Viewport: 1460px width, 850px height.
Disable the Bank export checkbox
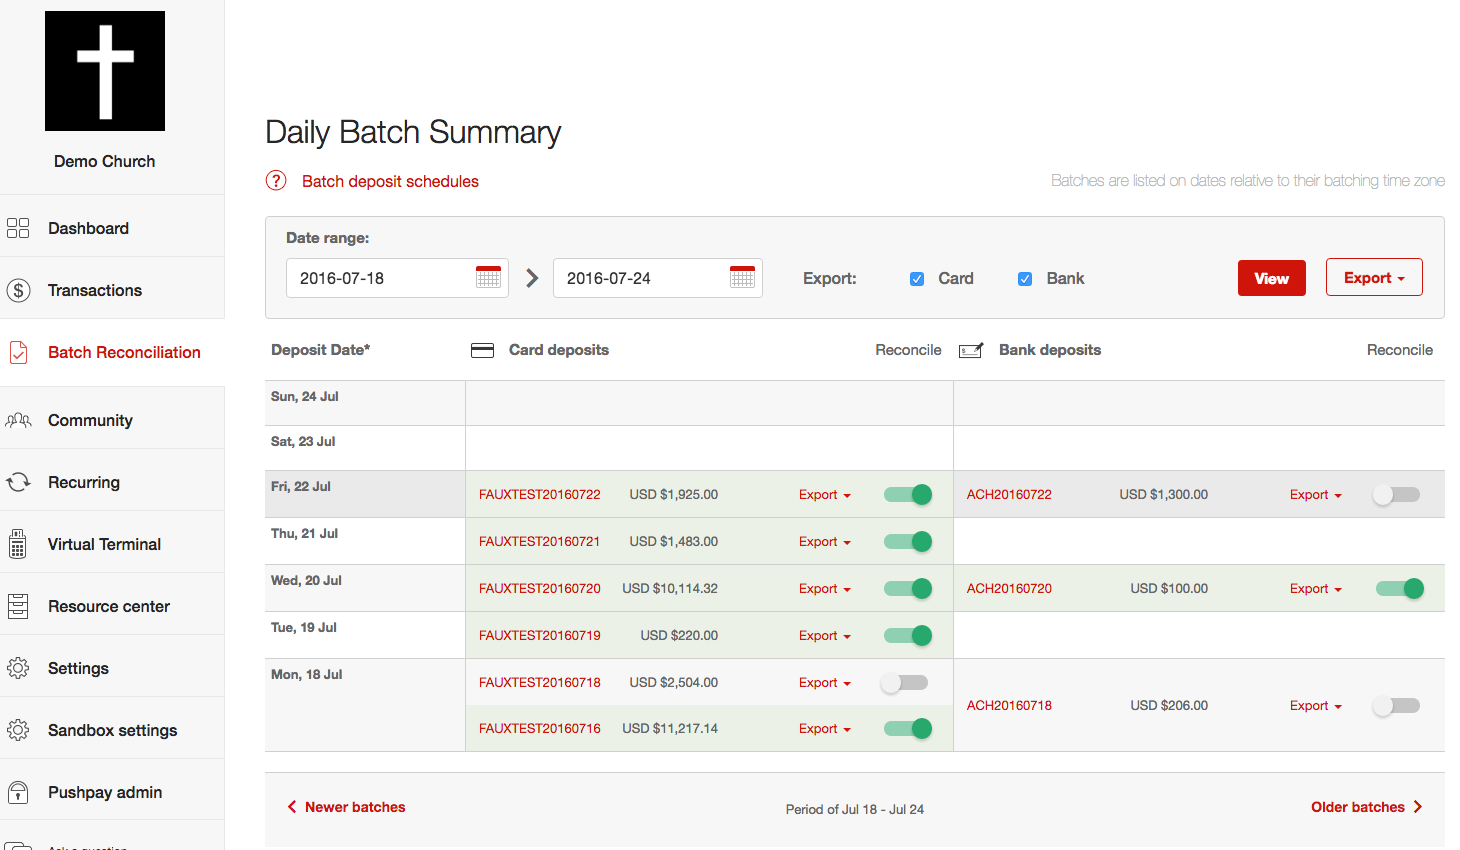click(x=1025, y=279)
